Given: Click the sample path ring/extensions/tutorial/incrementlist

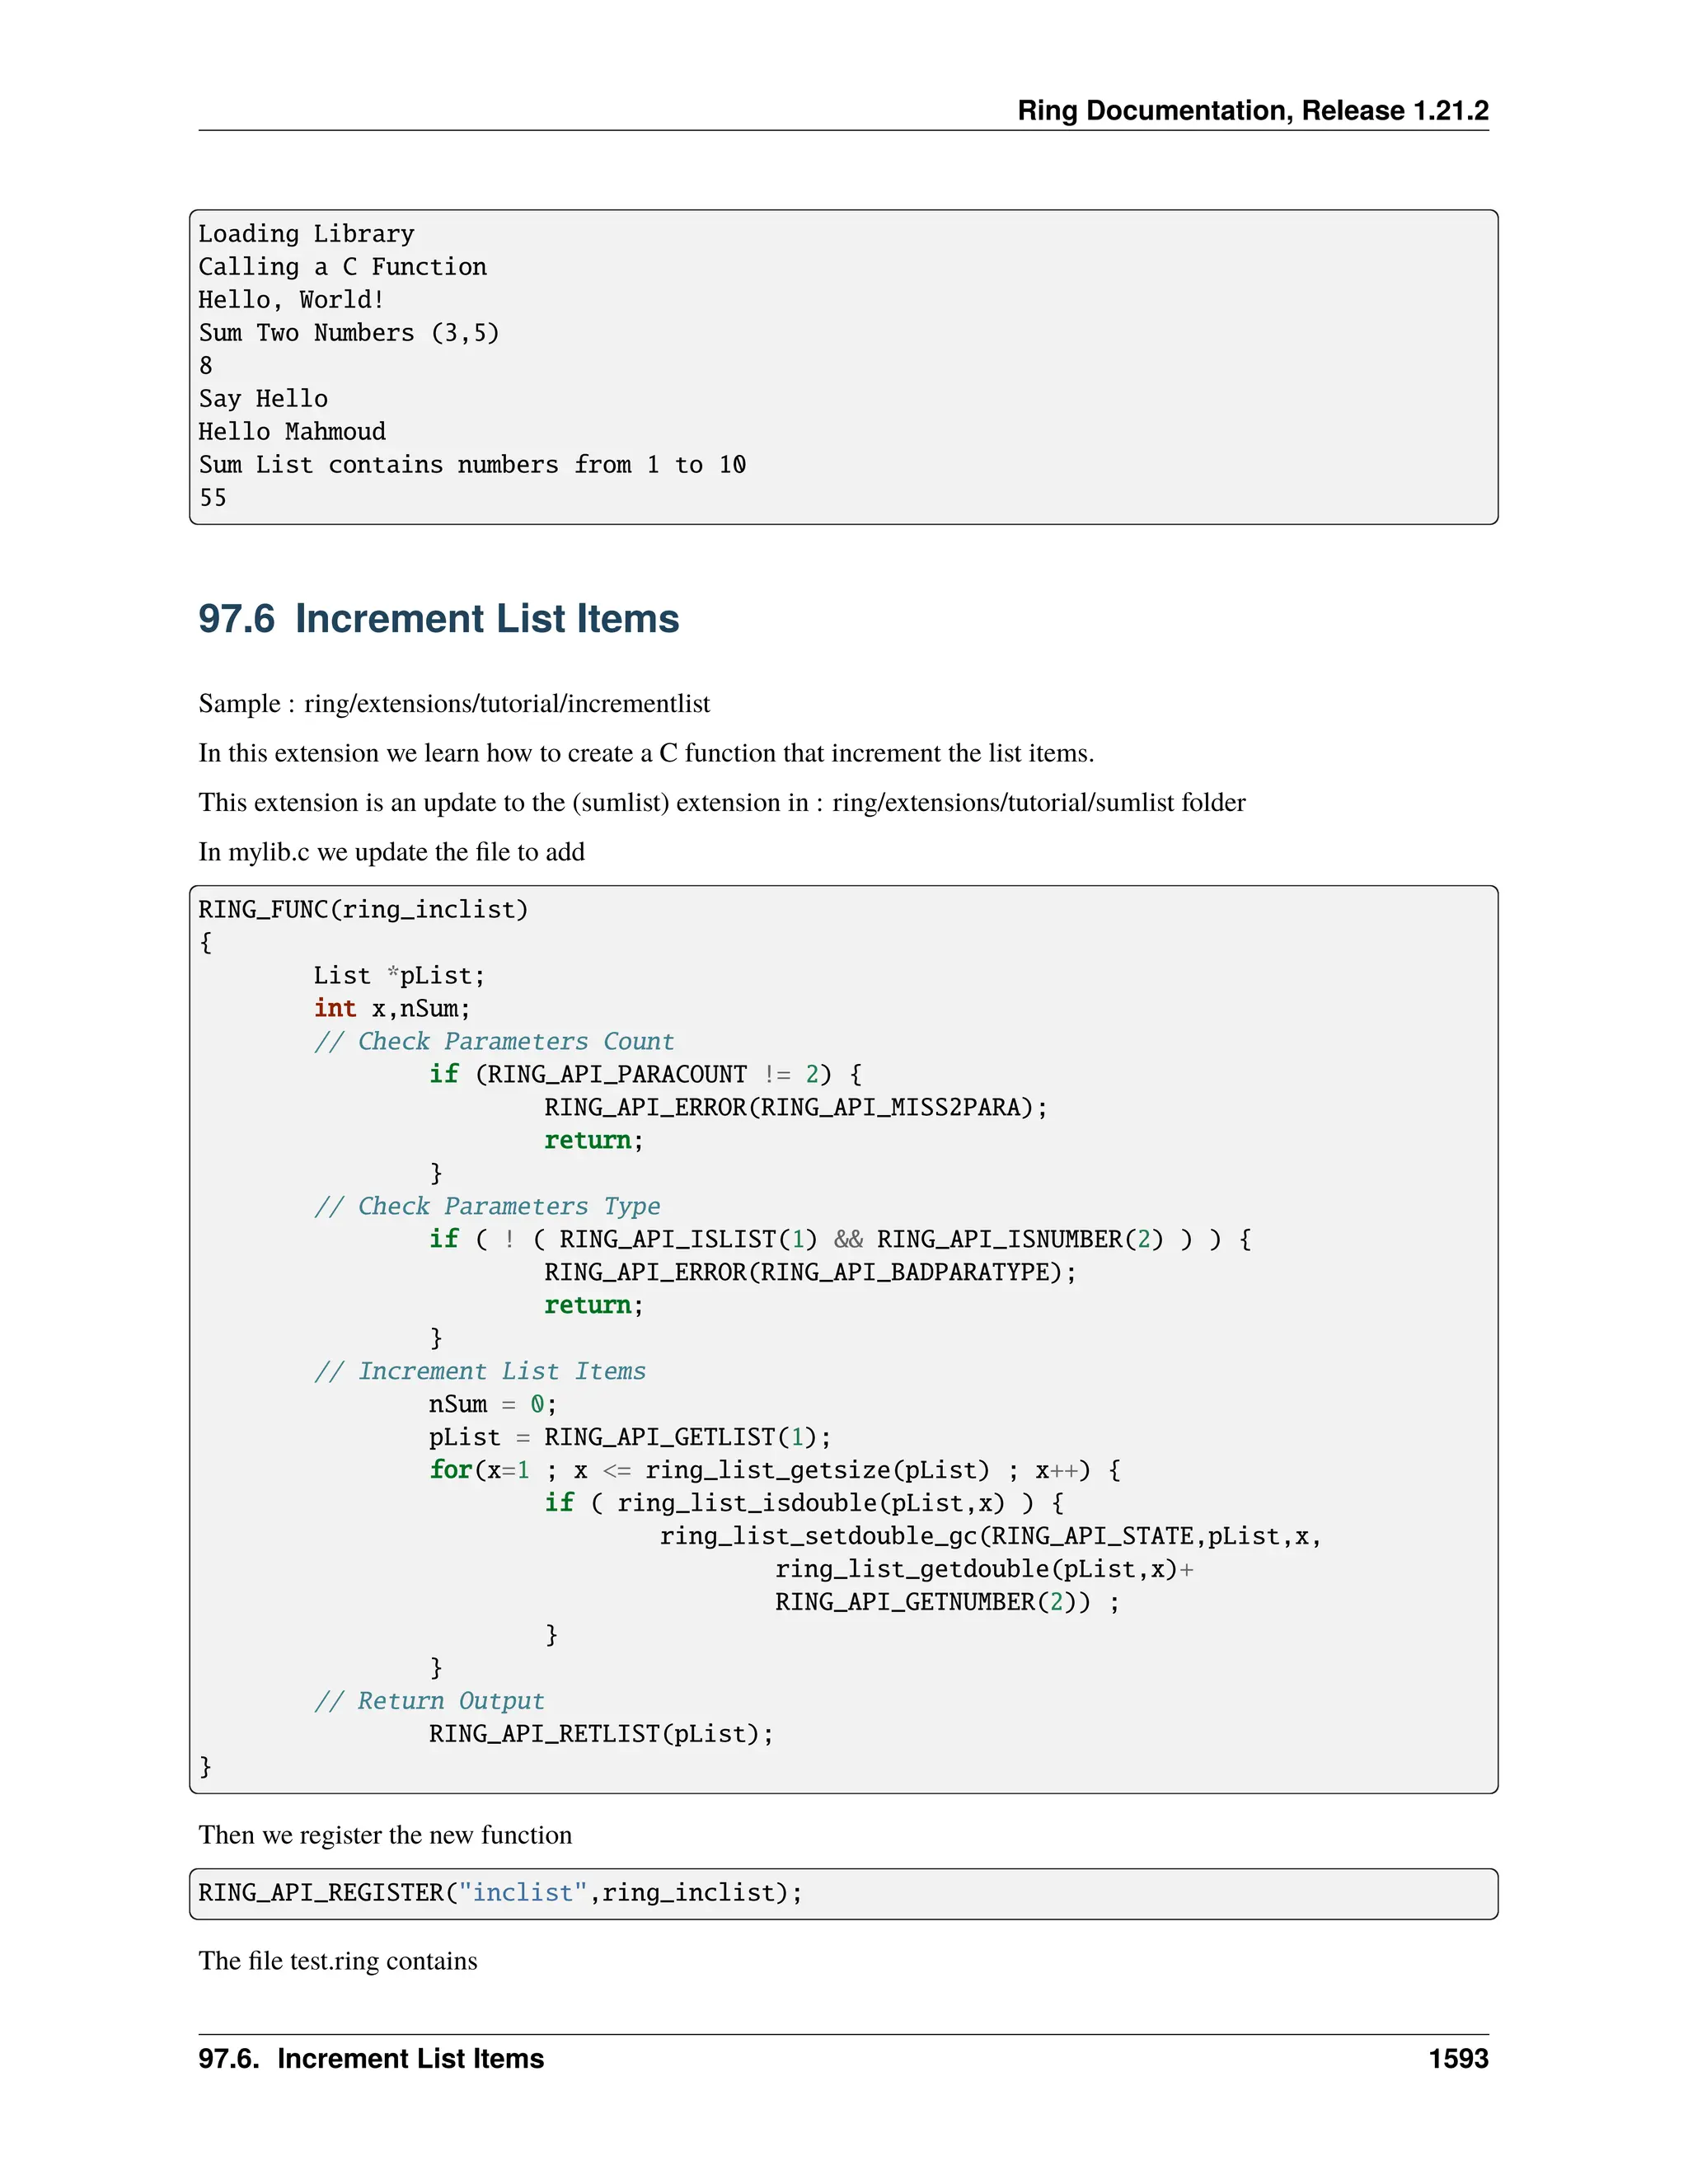Looking at the screenshot, I should pos(507,704).
